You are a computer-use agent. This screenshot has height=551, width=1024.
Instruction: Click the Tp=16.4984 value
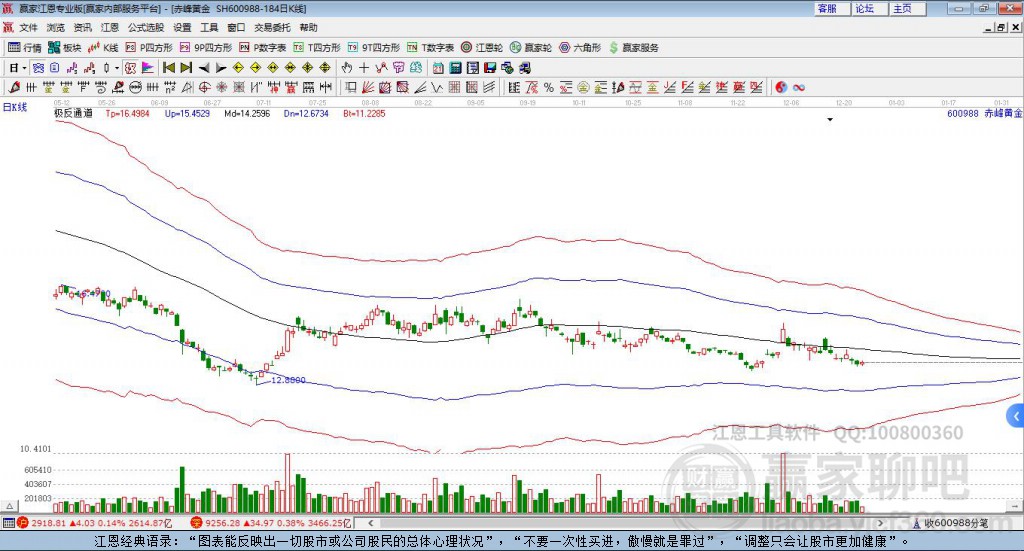[x=127, y=114]
